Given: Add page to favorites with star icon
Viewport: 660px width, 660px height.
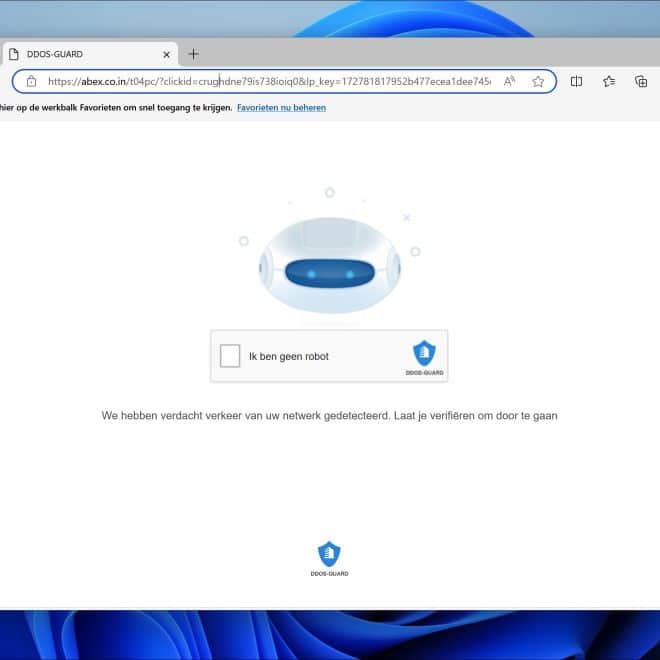Looking at the screenshot, I should 538,81.
